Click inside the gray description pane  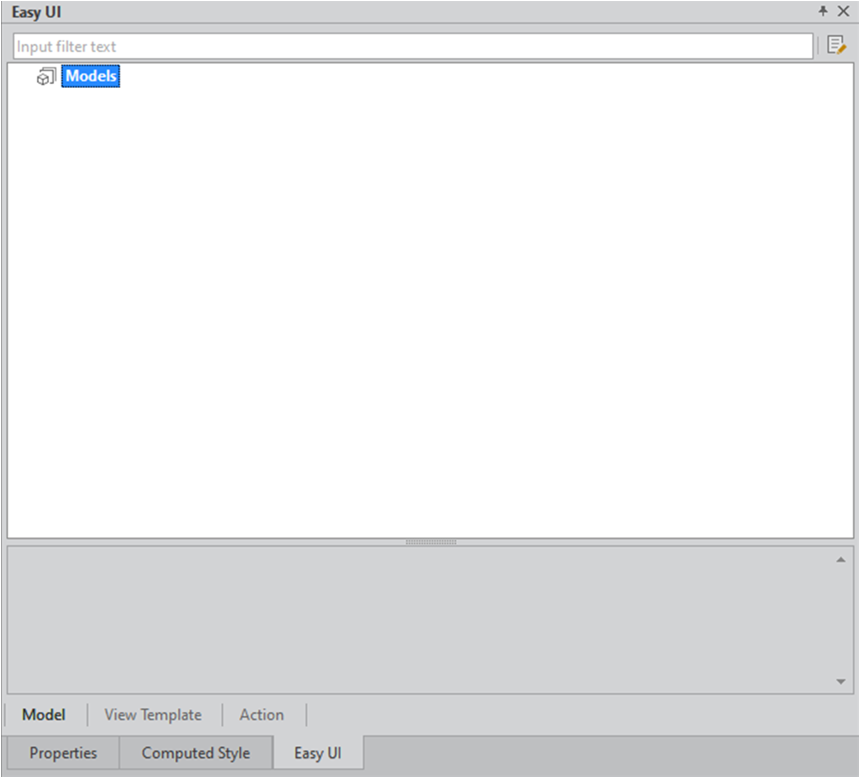[420, 620]
